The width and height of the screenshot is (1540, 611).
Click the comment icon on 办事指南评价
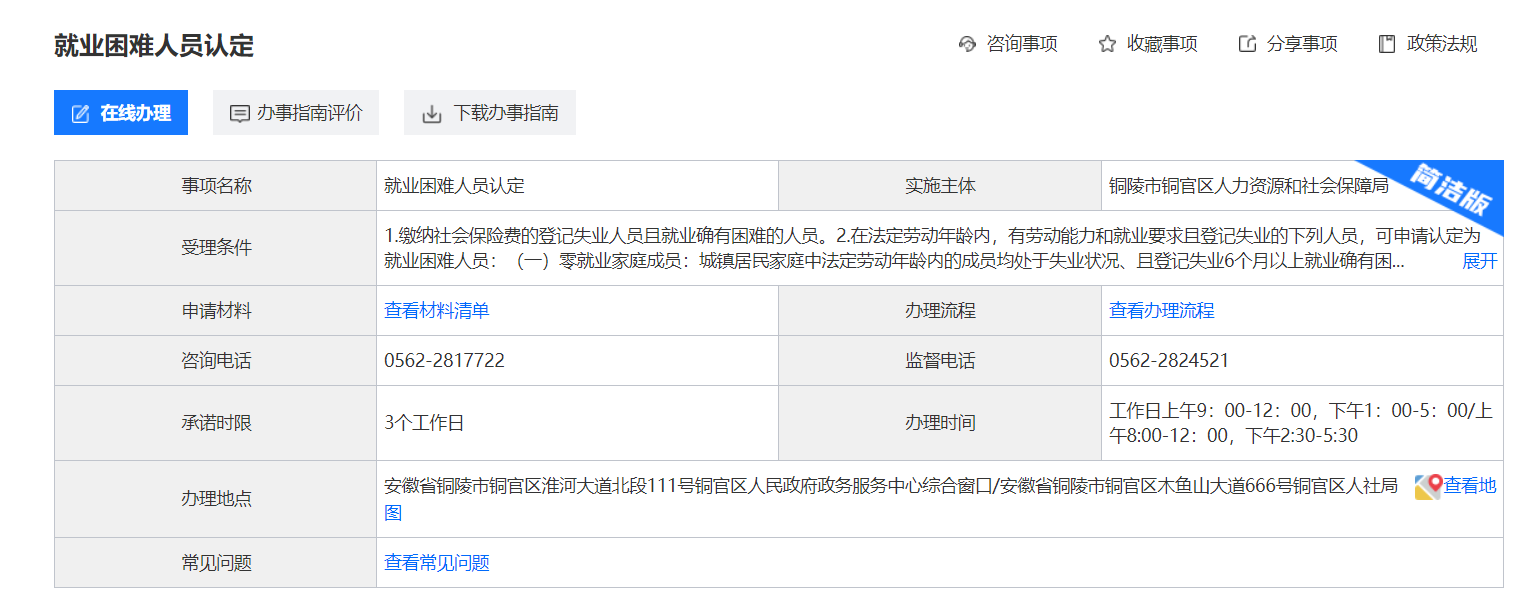[x=239, y=113]
